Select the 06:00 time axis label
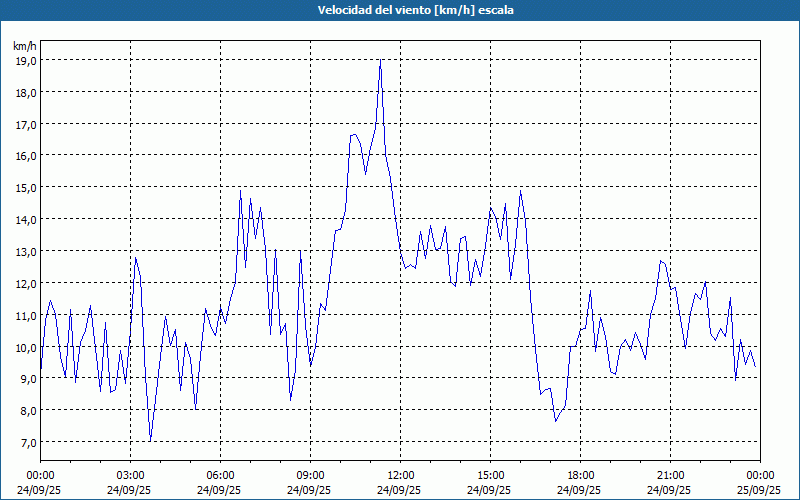 [220, 475]
